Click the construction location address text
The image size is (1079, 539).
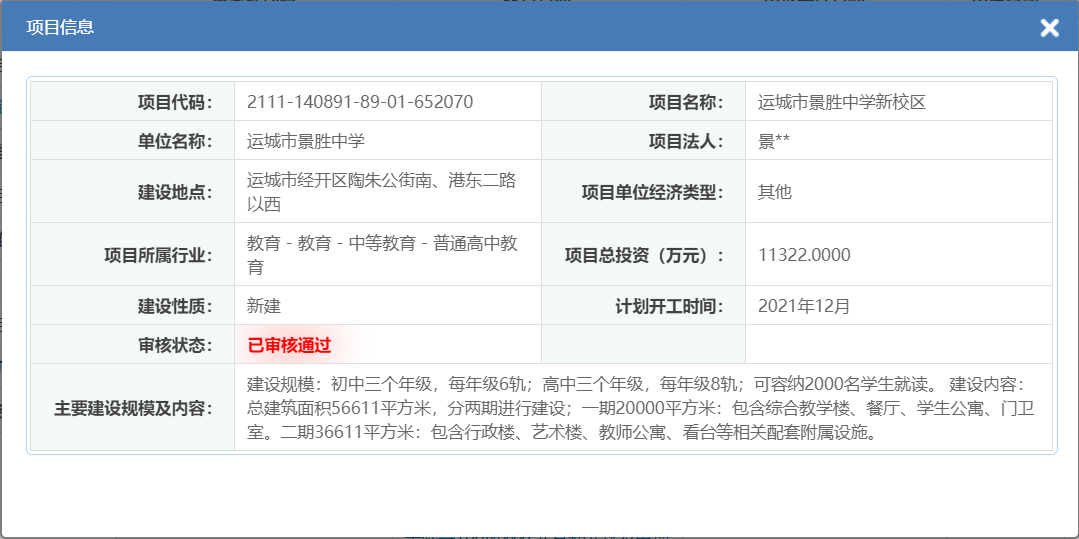coord(381,192)
